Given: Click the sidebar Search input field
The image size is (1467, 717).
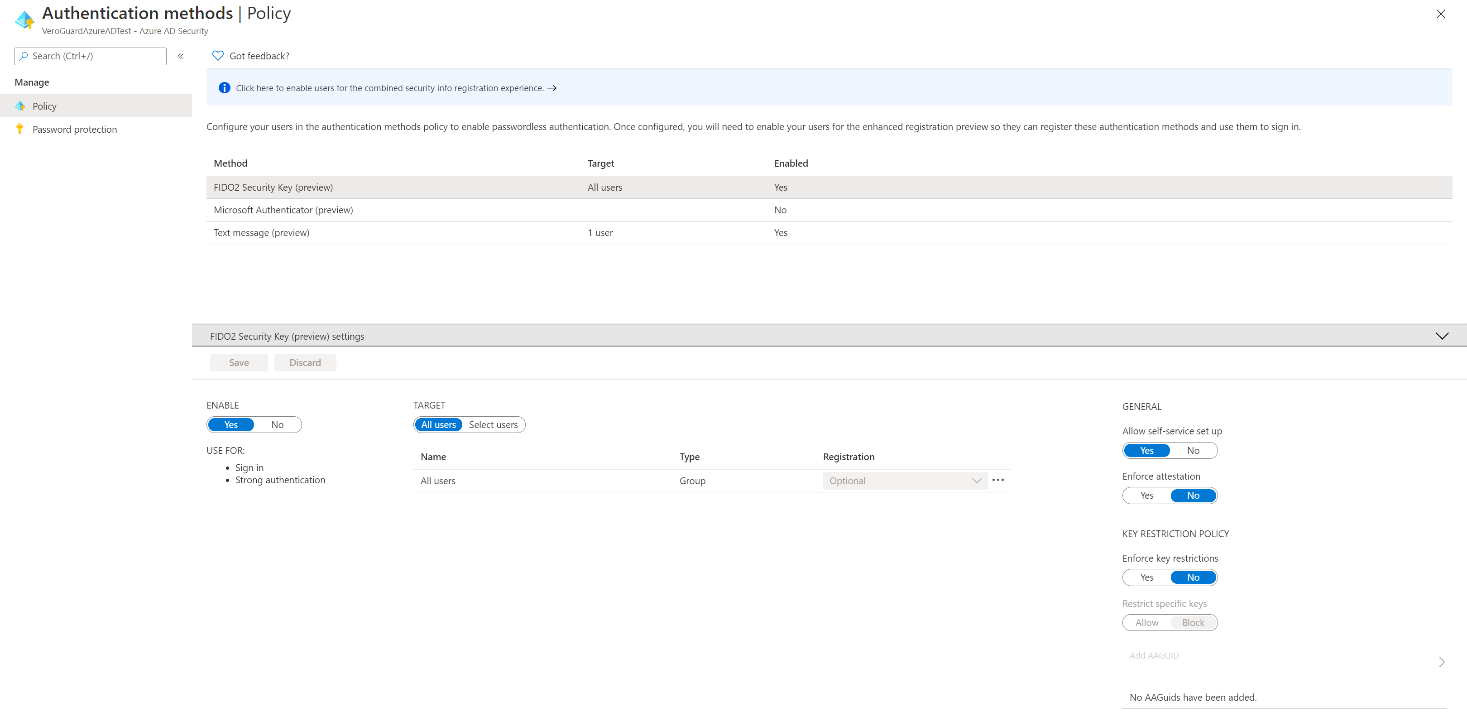Looking at the screenshot, I should pyautogui.click(x=95, y=56).
